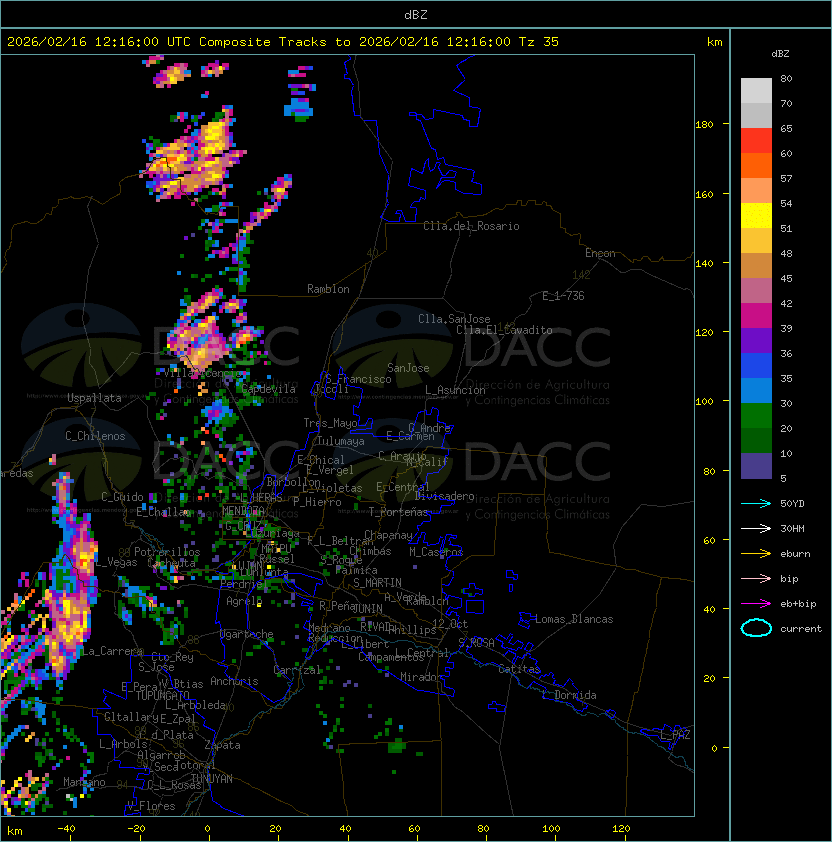Pick the bright yellow dotted legend swatch
Image resolution: width=832 pixels, height=842 pixels.
click(756, 216)
